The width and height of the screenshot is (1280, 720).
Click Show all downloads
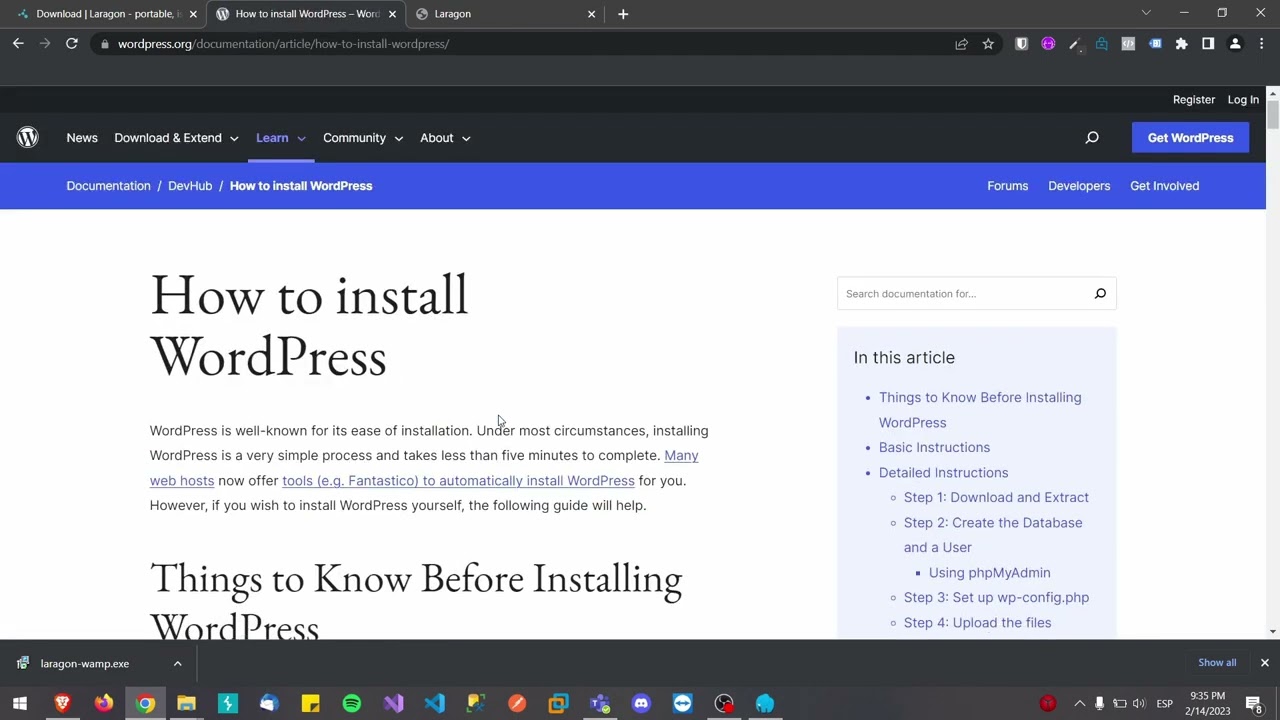coord(1217,663)
